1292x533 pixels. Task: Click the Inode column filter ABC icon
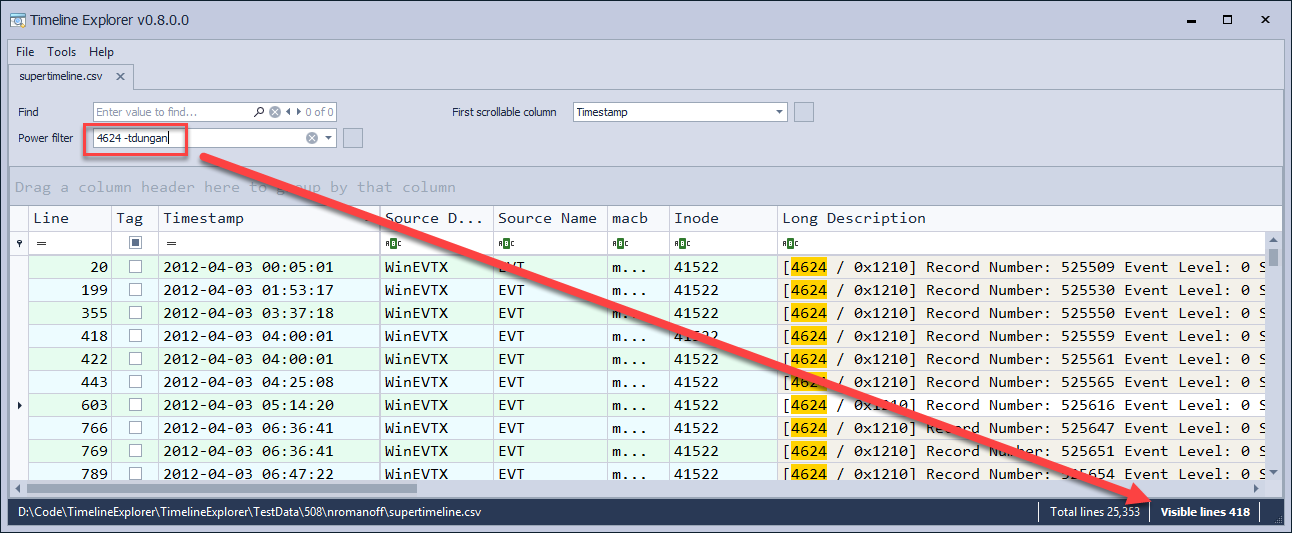point(682,243)
